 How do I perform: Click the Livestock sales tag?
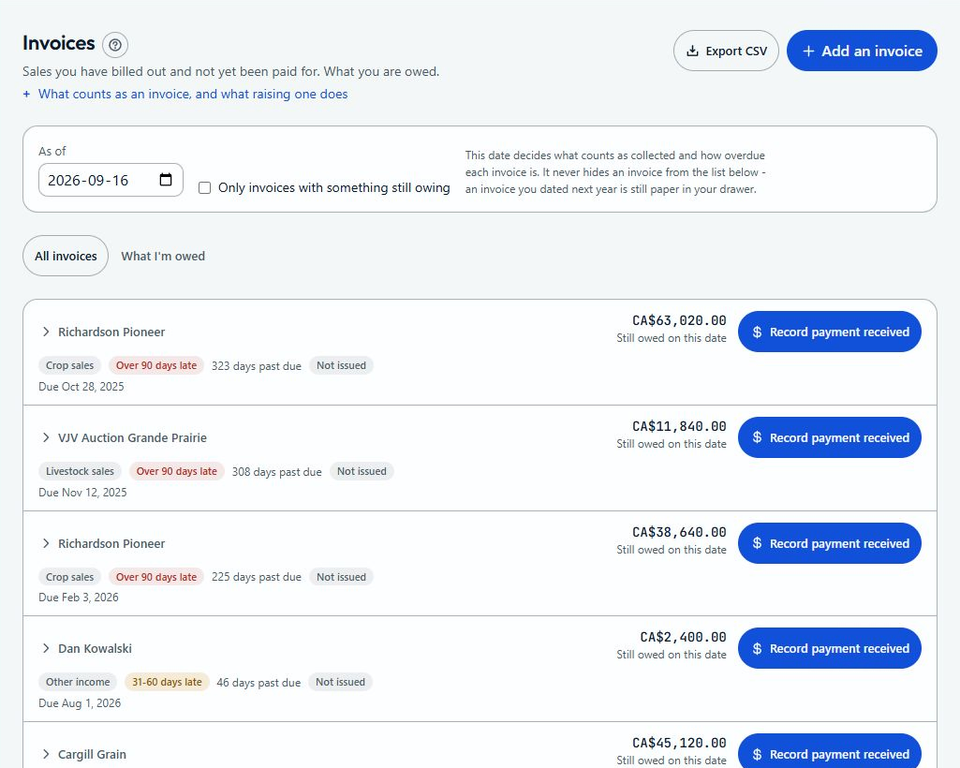pyautogui.click(x=80, y=472)
